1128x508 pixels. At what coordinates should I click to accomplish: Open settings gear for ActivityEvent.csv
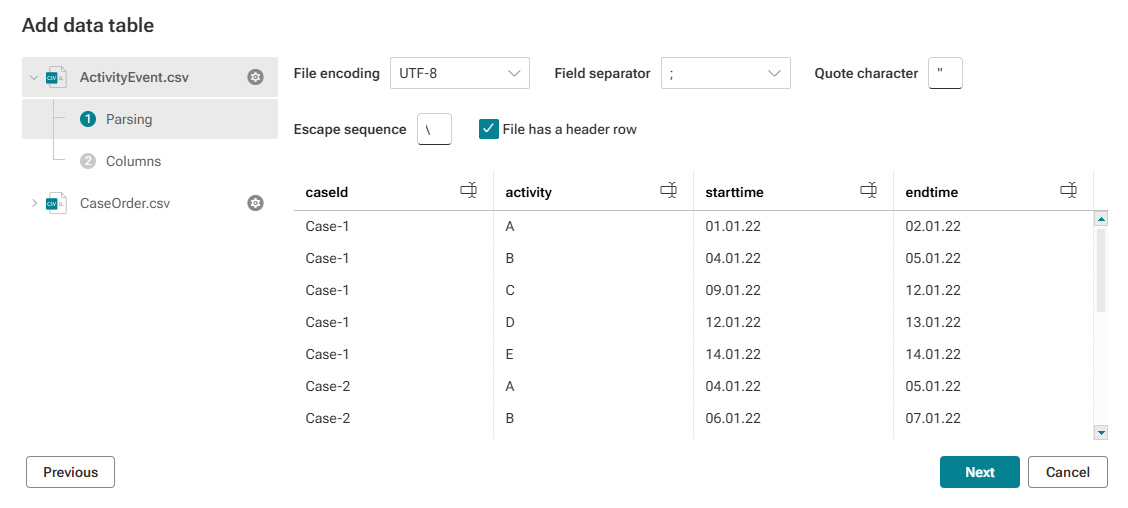click(x=255, y=77)
